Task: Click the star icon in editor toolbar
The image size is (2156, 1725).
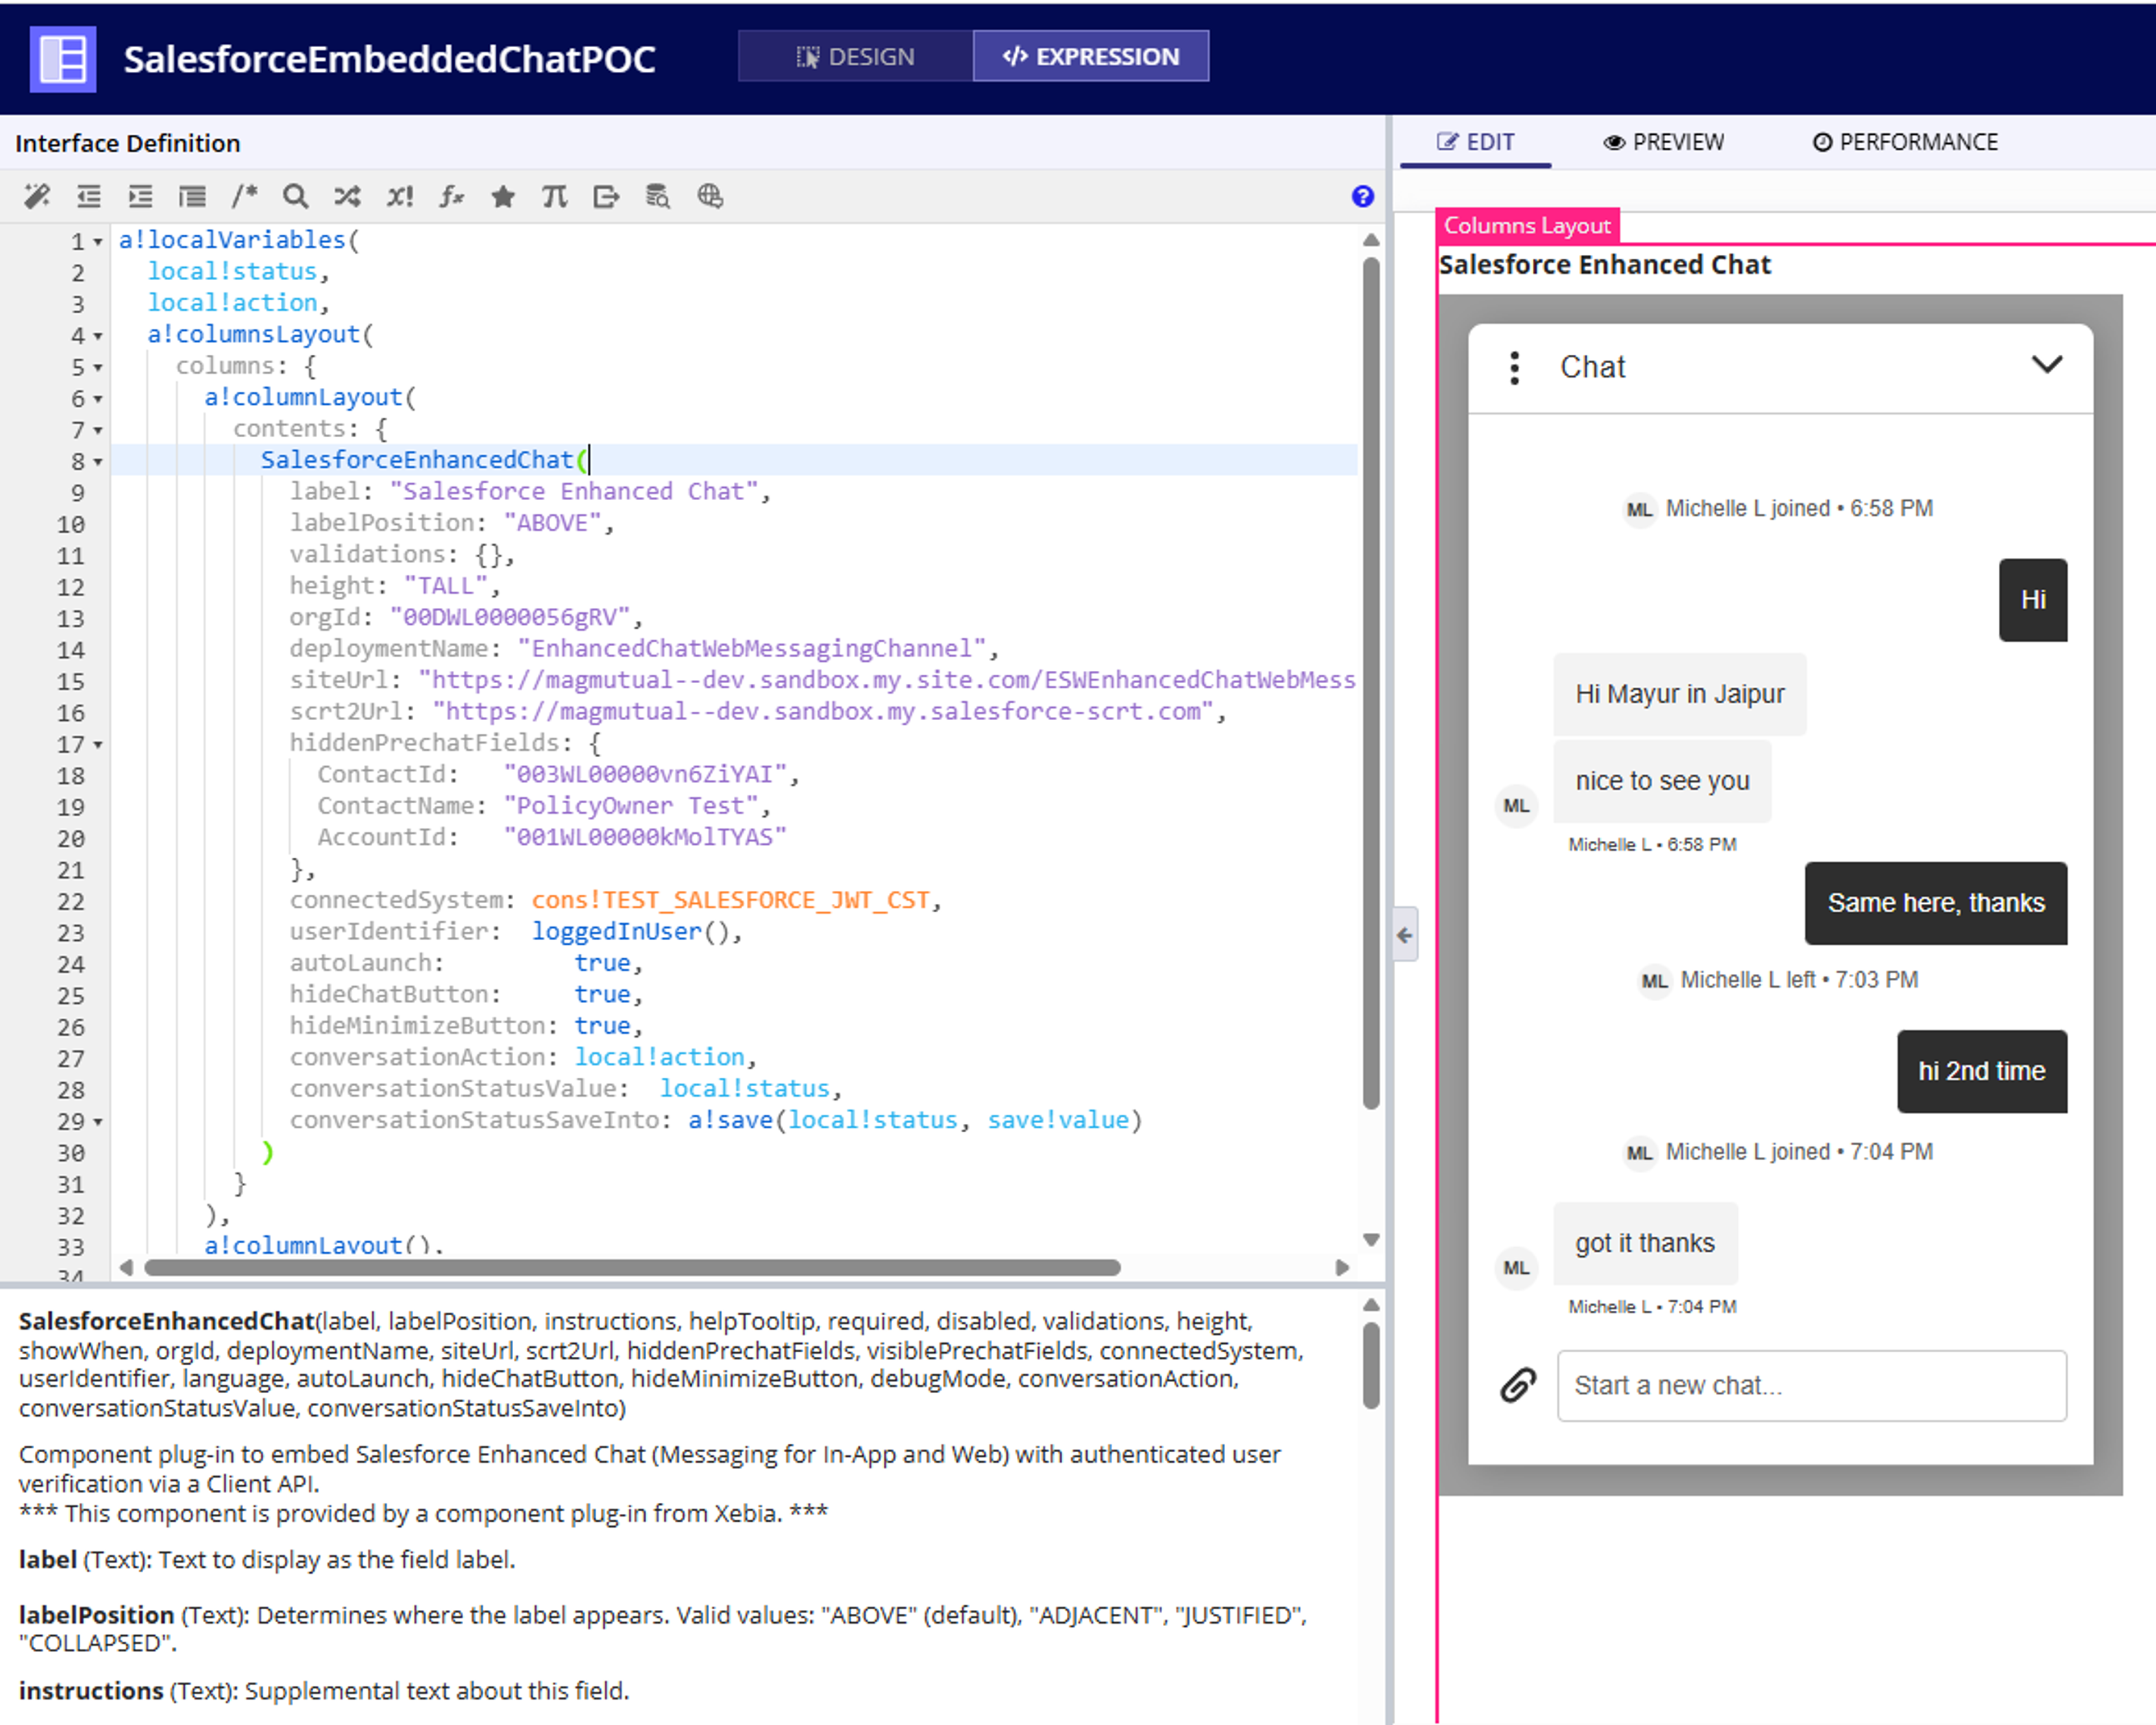Action: point(503,196)
